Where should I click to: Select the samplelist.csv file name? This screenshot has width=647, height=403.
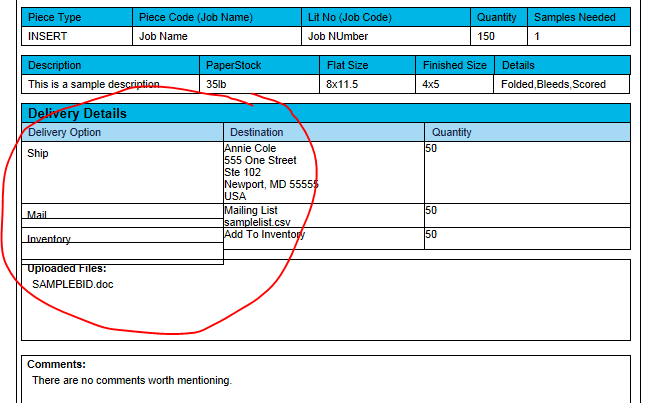pos(257,222)
